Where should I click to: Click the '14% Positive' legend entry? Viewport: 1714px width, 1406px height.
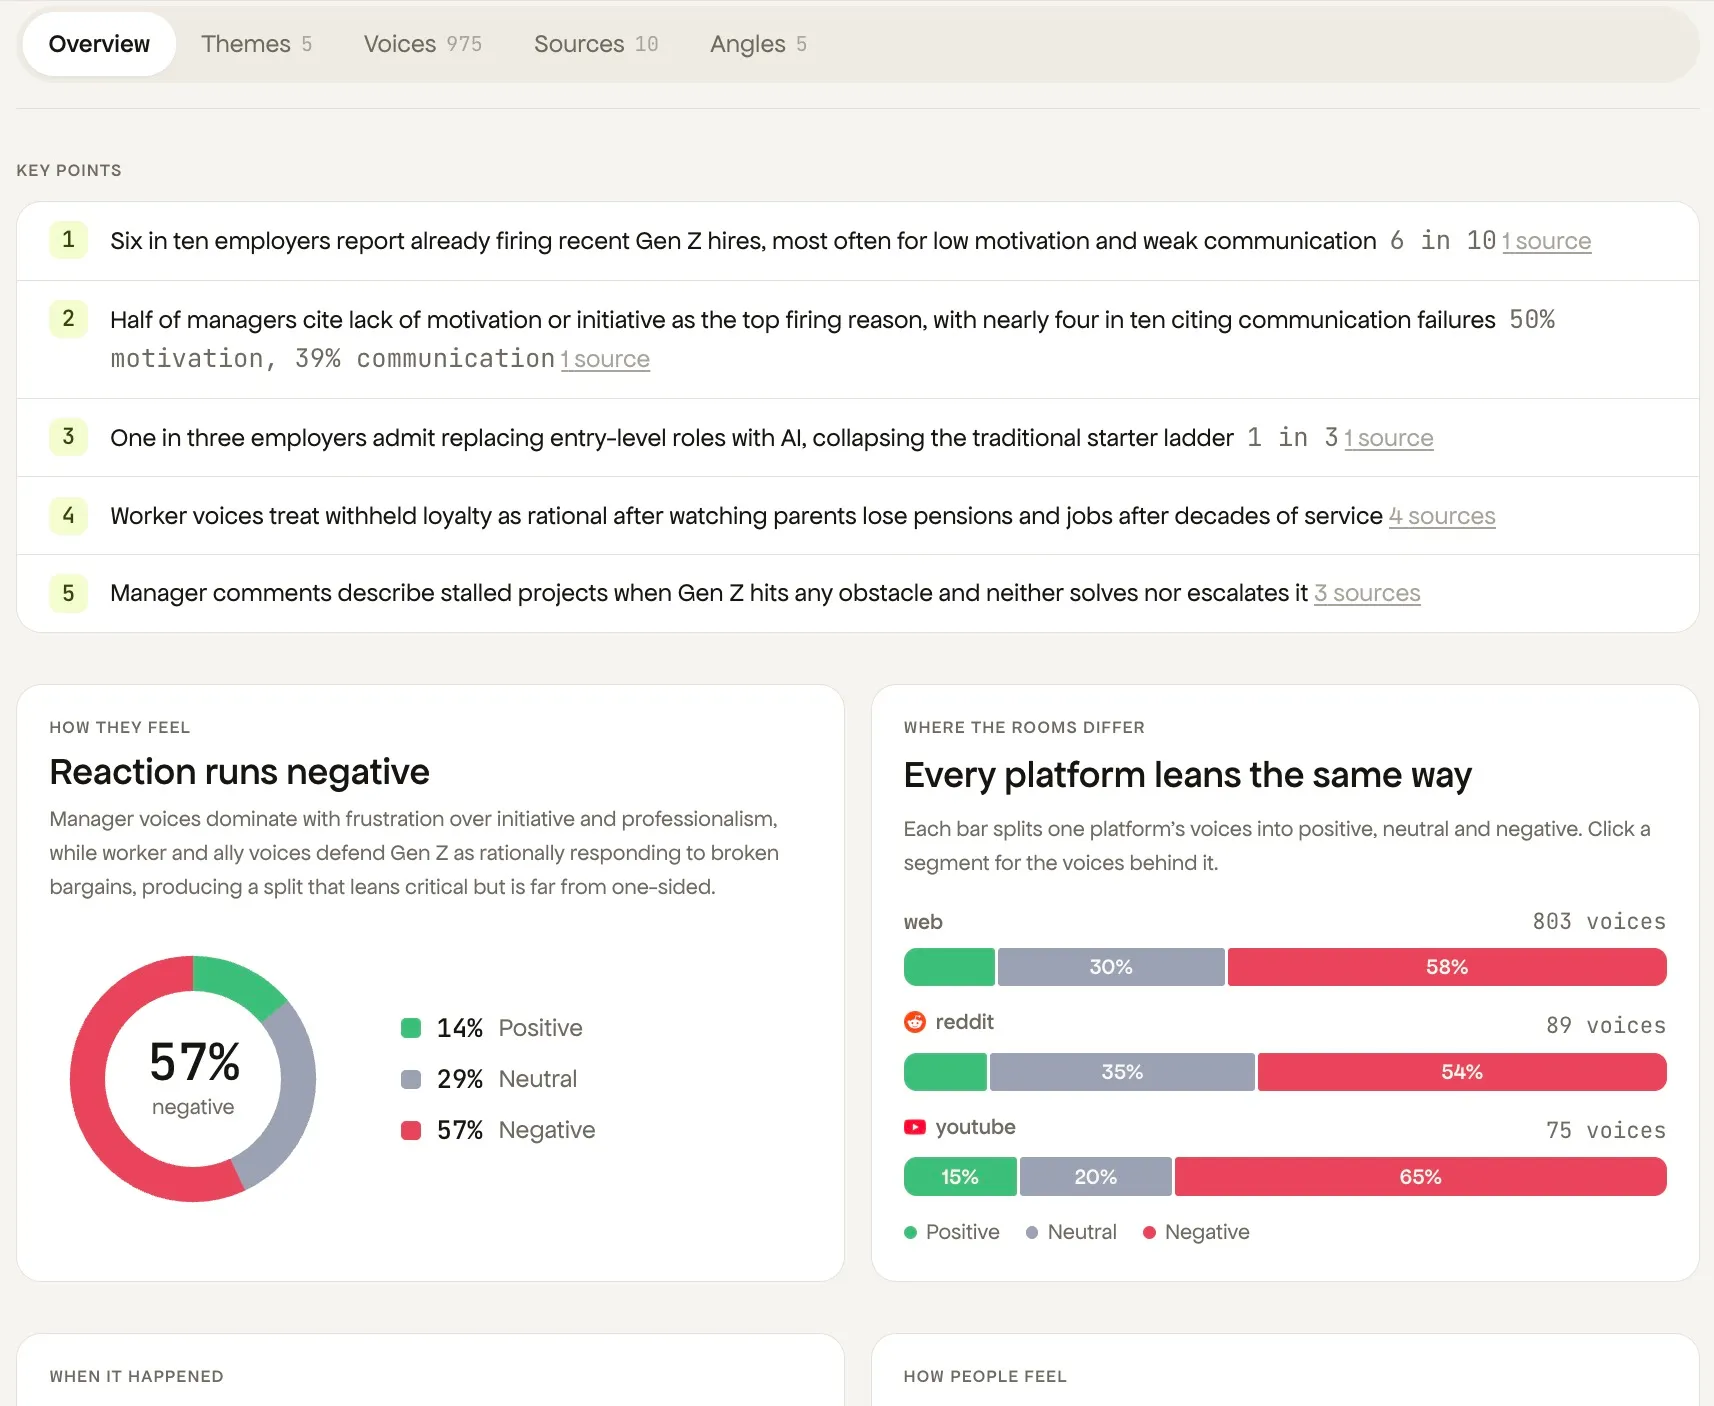click(x=492, y=1028)
